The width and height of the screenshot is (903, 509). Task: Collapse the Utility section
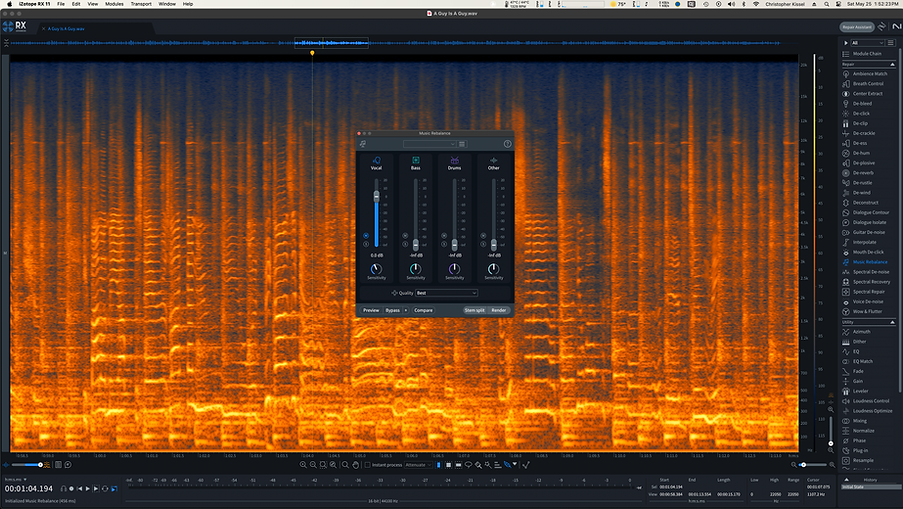point(893,322)
